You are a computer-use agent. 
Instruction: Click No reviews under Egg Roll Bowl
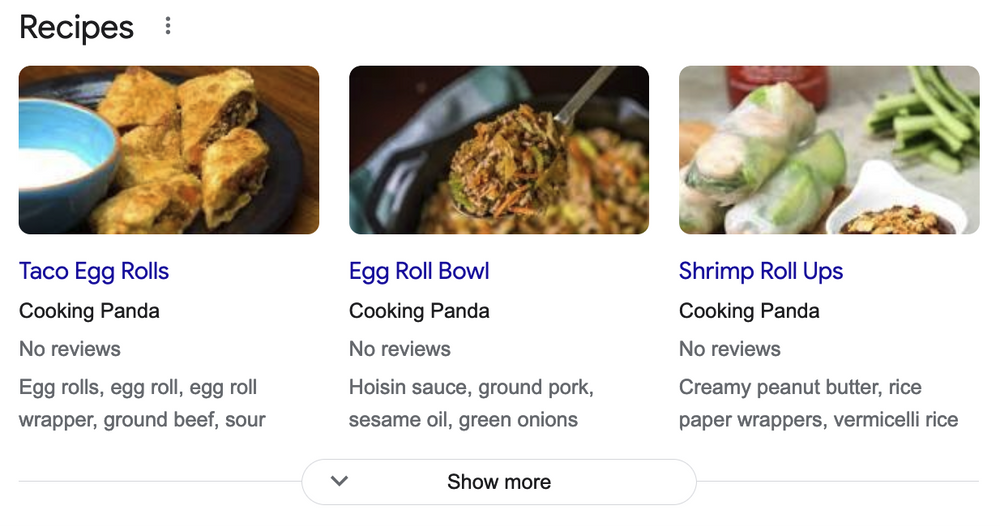tap(399, 349)
